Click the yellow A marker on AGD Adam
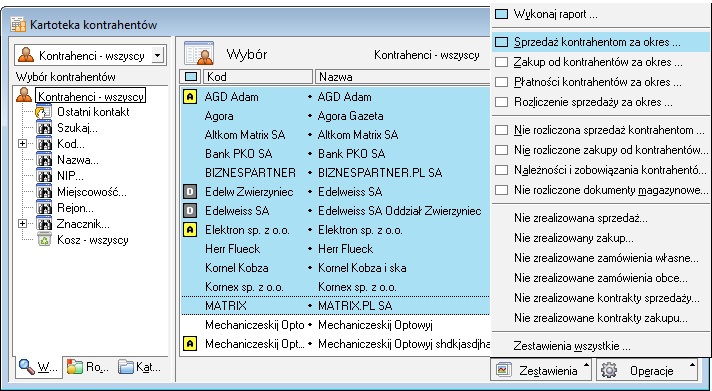This screenshot has width=712, height=391. coord(190,97)
